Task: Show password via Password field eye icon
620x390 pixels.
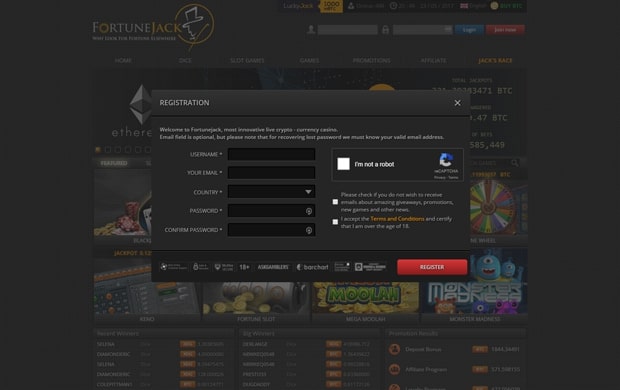Action: pos(309,211)
